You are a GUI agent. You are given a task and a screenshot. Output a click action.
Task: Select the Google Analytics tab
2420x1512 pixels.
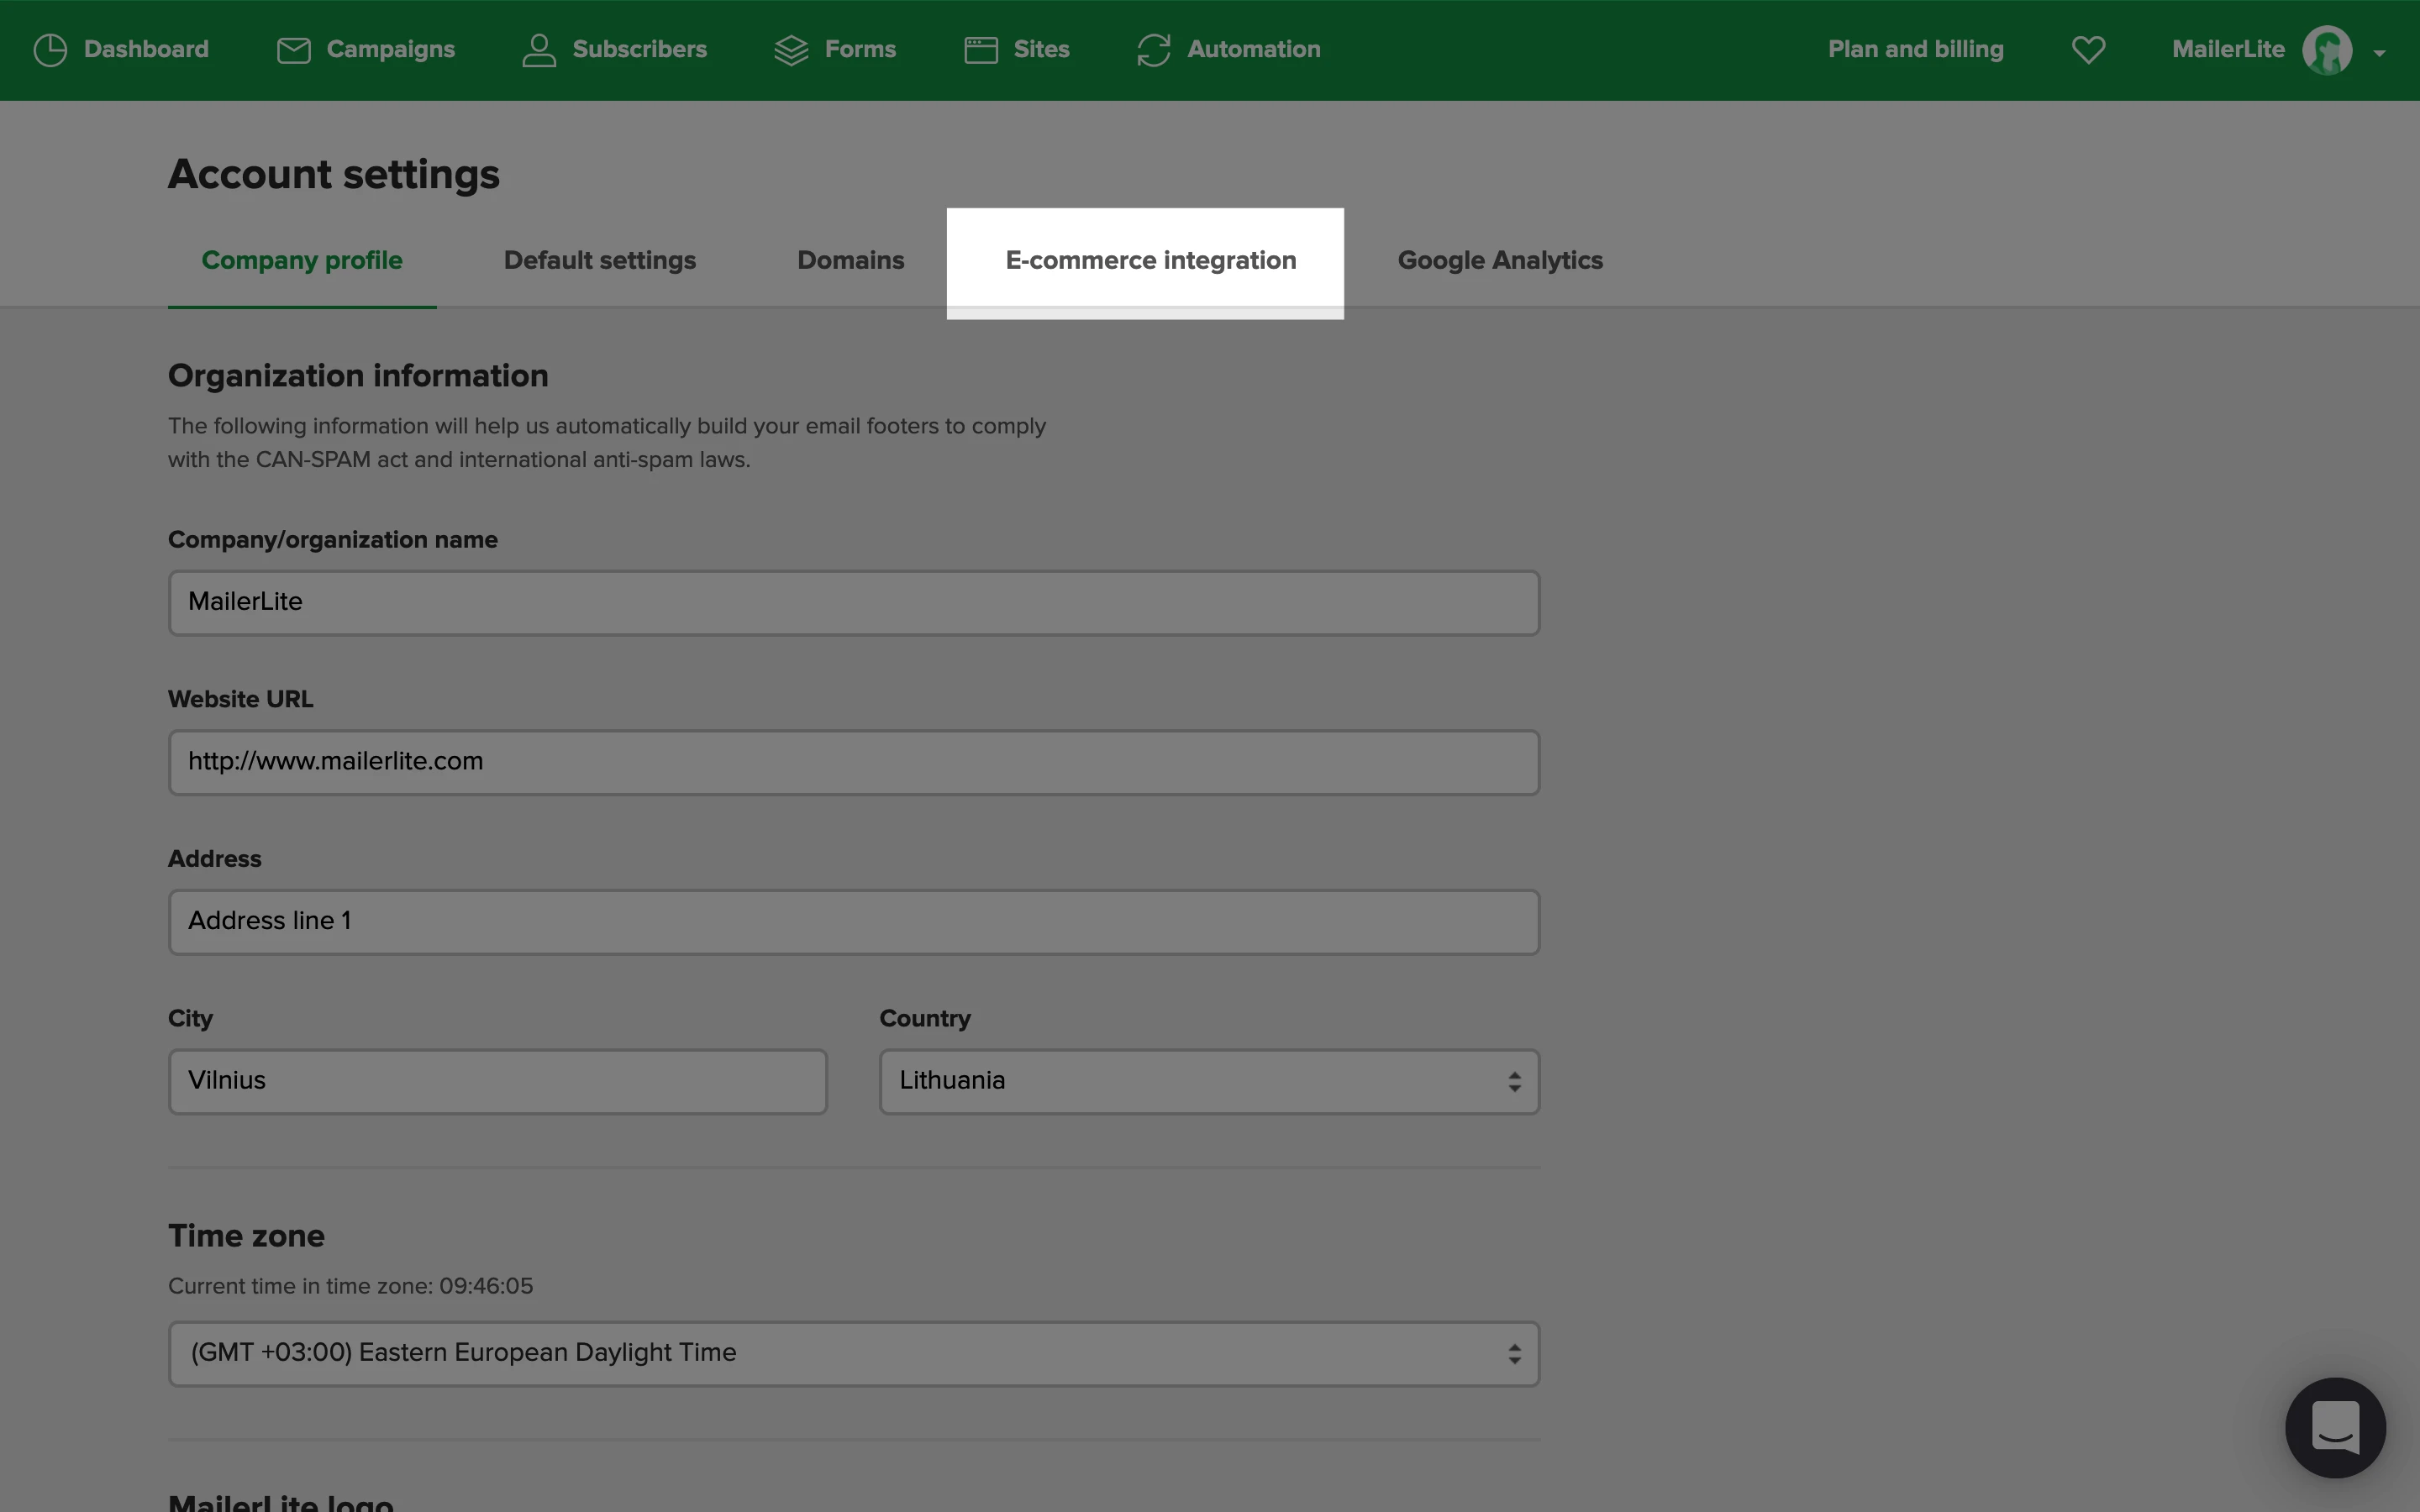tap(1499, 261)
